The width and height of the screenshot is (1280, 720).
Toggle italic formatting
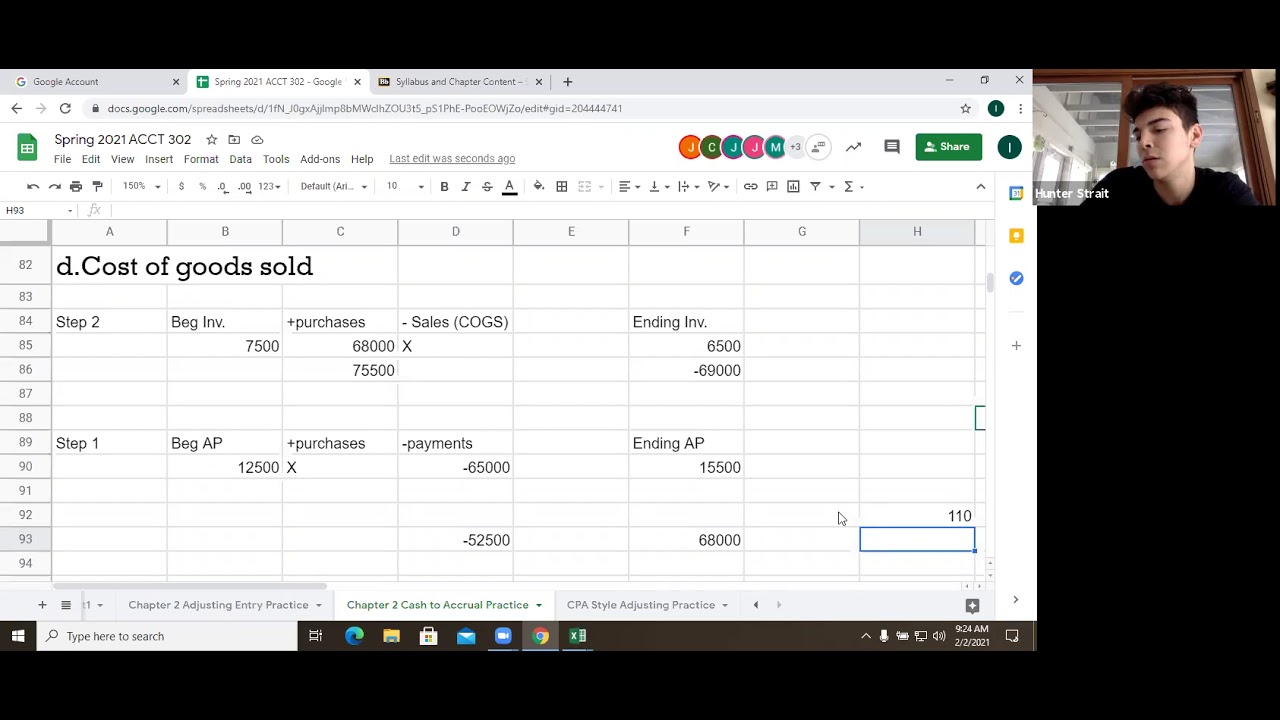(x=465, y=186)
